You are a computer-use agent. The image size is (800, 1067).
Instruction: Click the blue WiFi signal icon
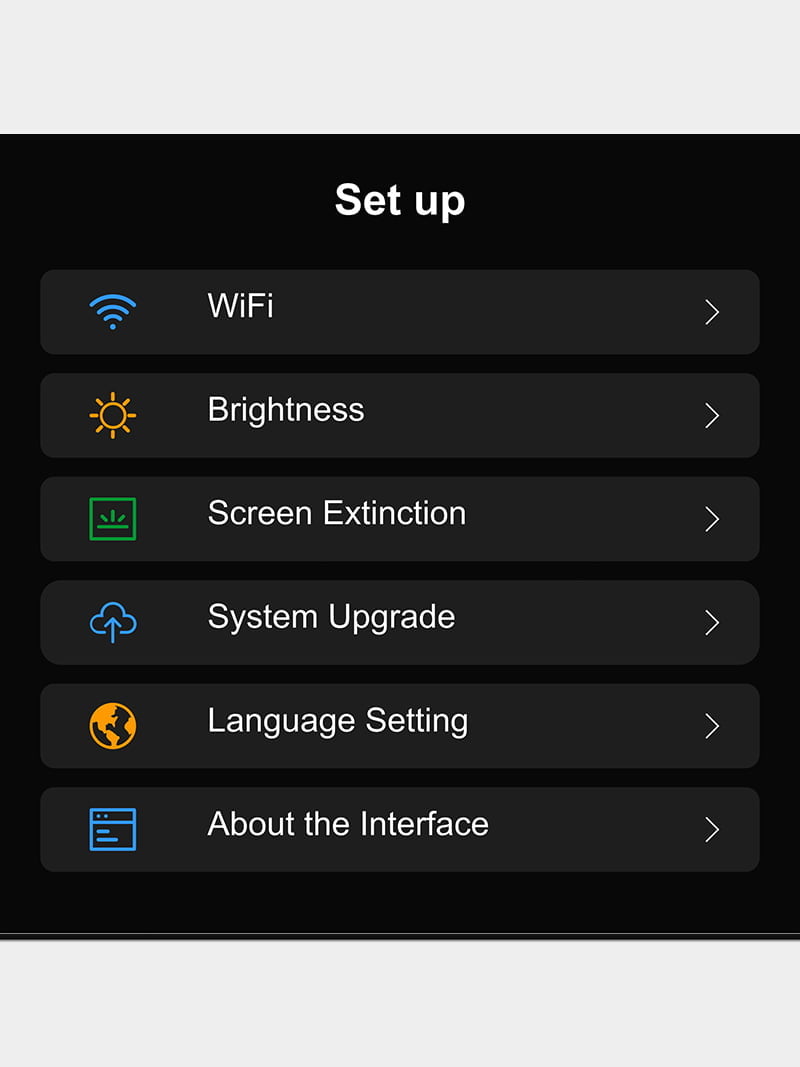click(112, 311)
